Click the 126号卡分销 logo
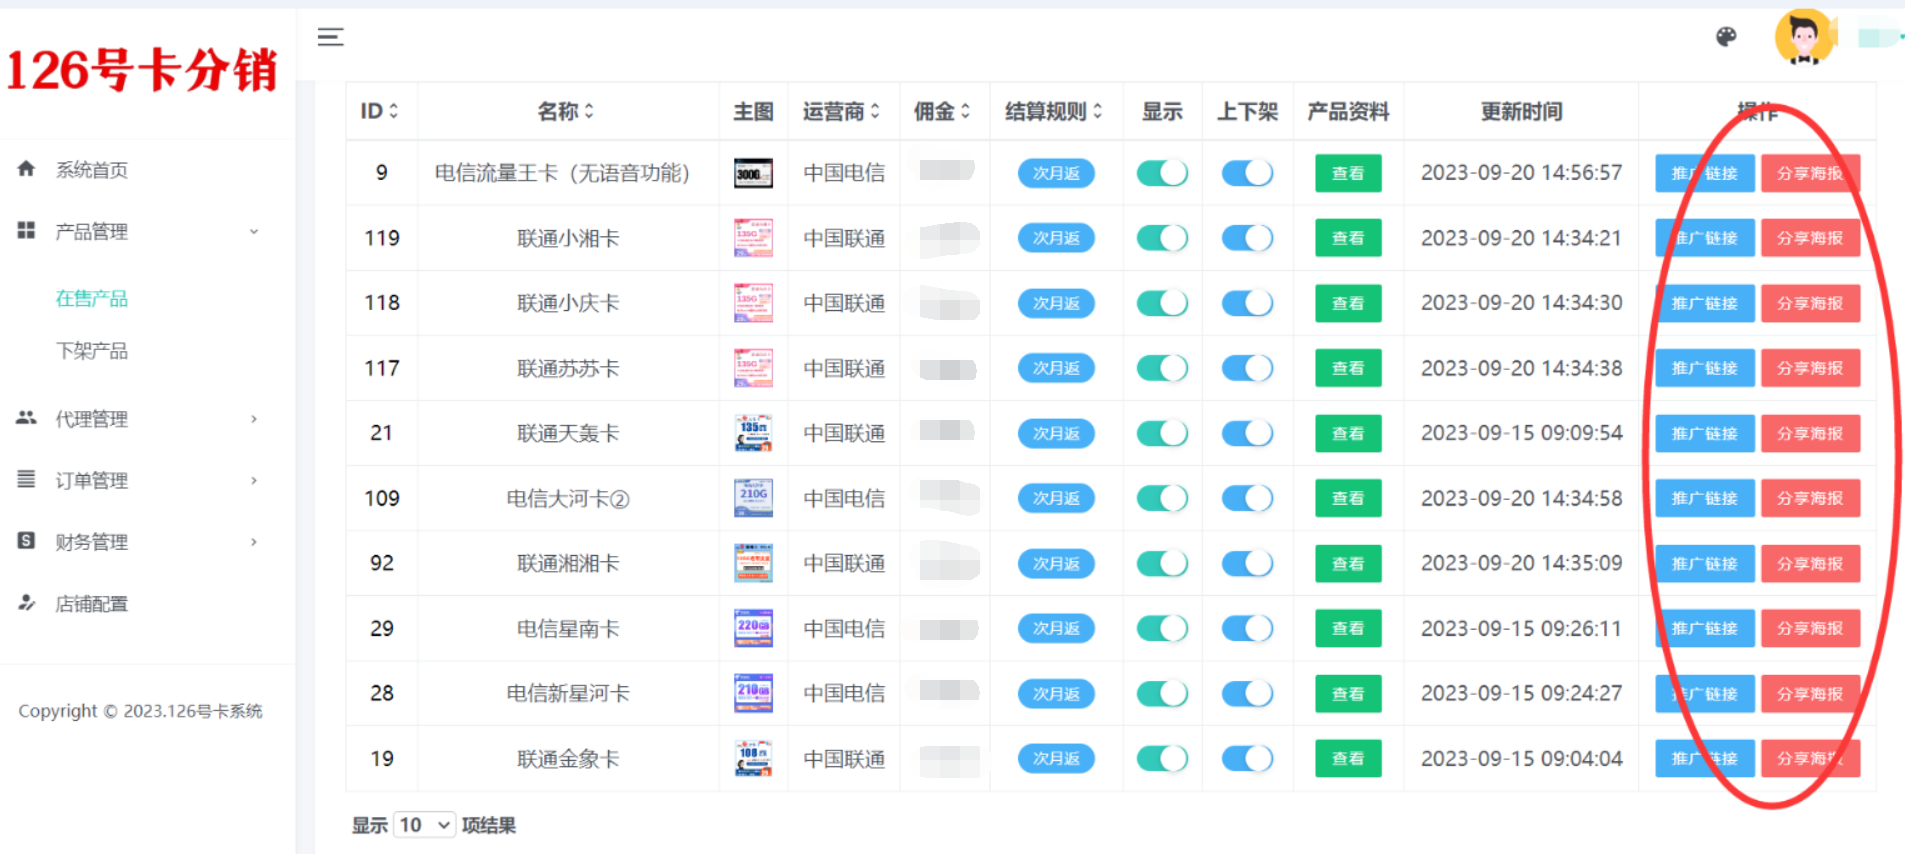 tap(142, 70)
